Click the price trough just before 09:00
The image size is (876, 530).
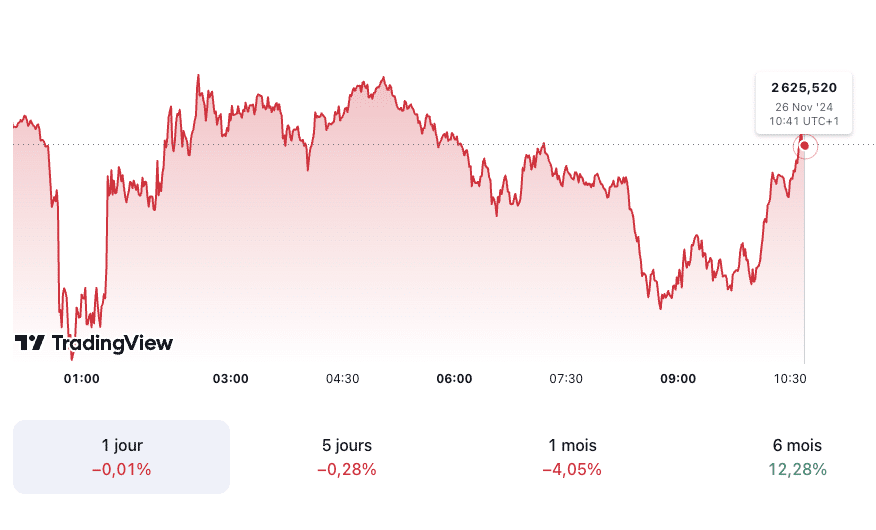click(x=660, y=307)
